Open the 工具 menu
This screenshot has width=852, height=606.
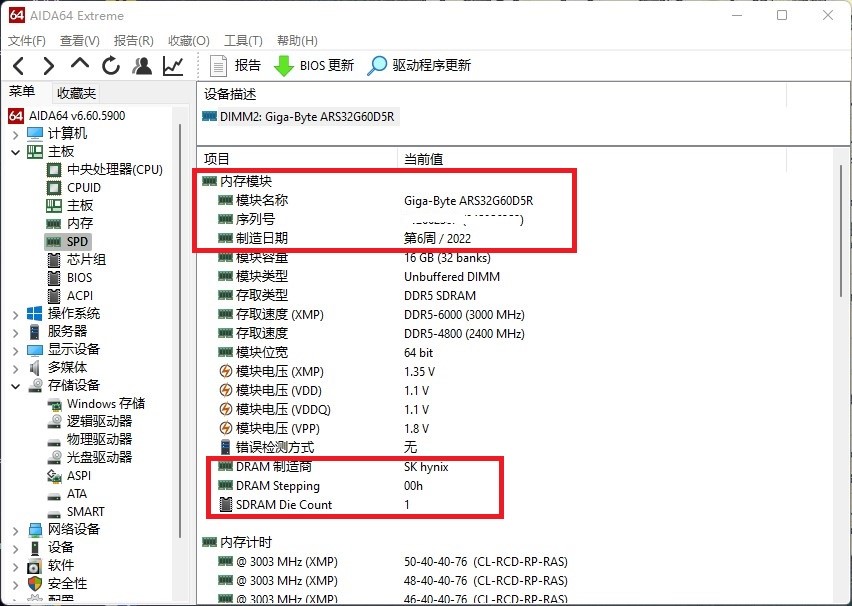tap(242, 41)
